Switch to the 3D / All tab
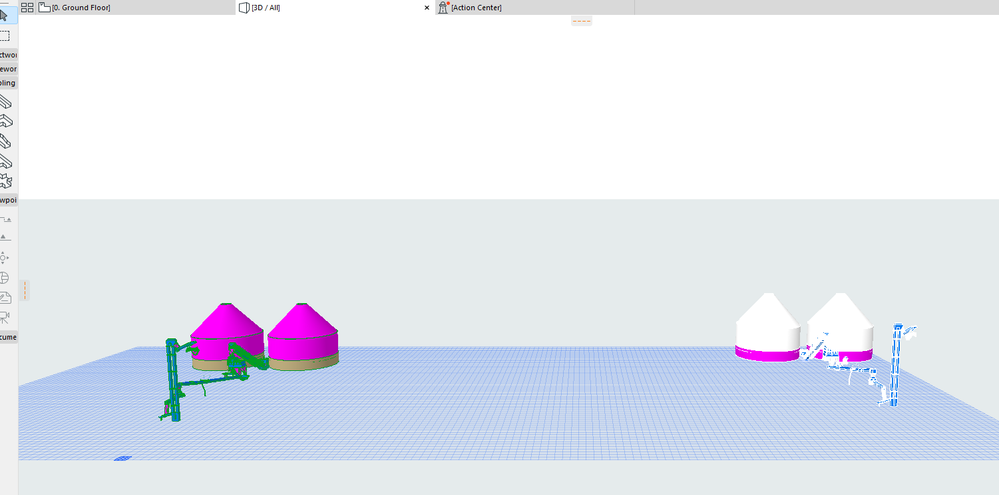This screenshot has width=999, height=495. 335,8
